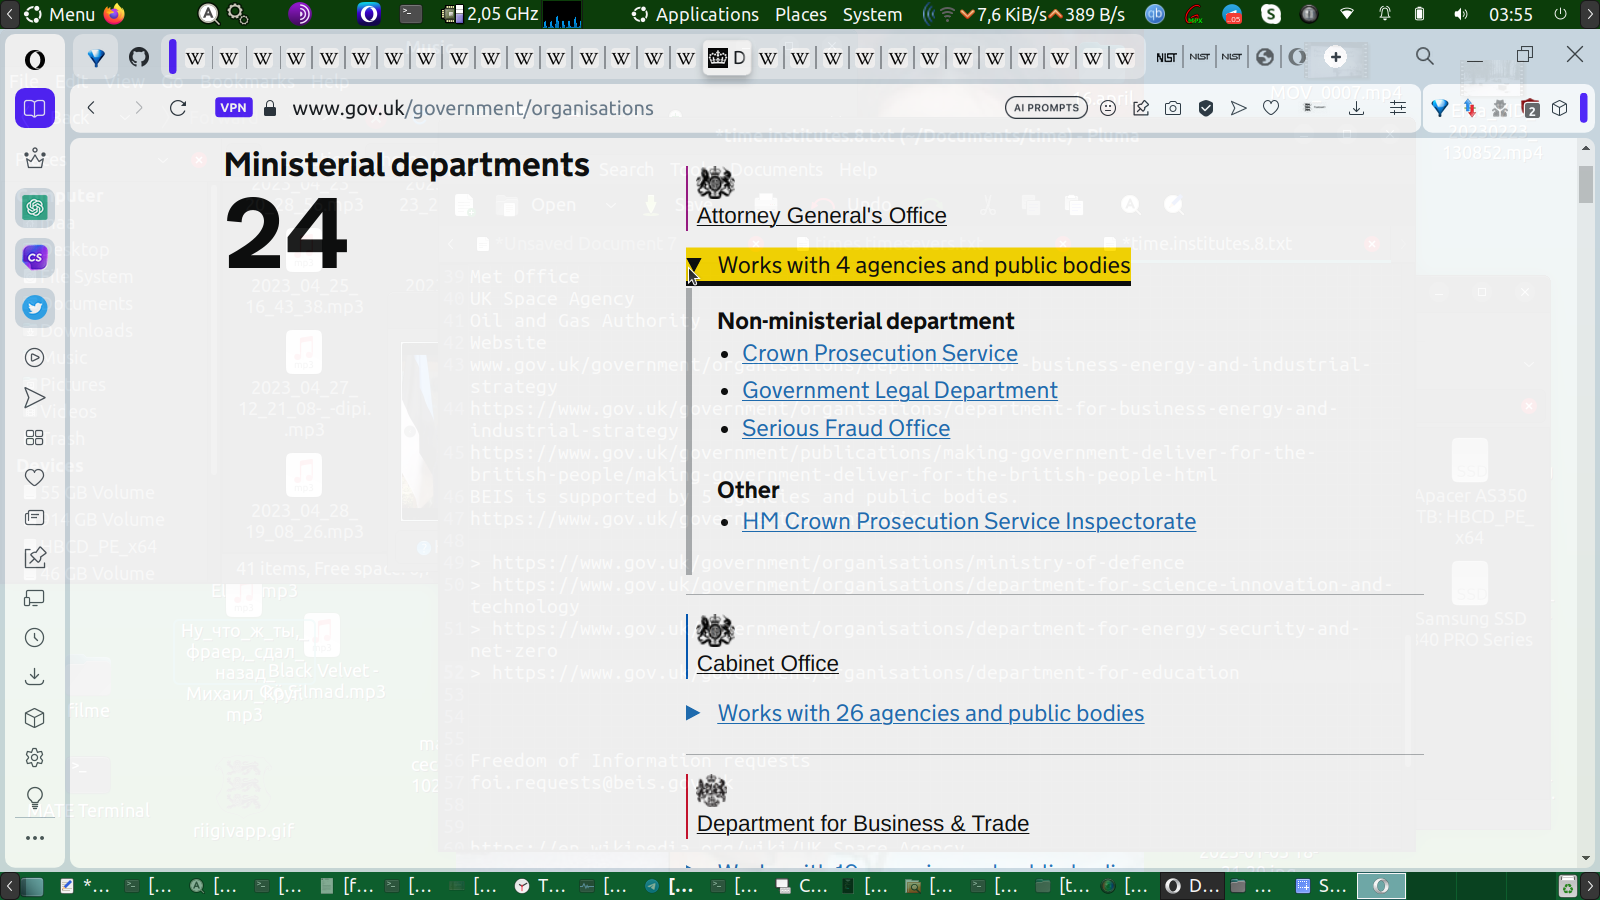Go back to the previous page
1600x900 pixels.
91,108
